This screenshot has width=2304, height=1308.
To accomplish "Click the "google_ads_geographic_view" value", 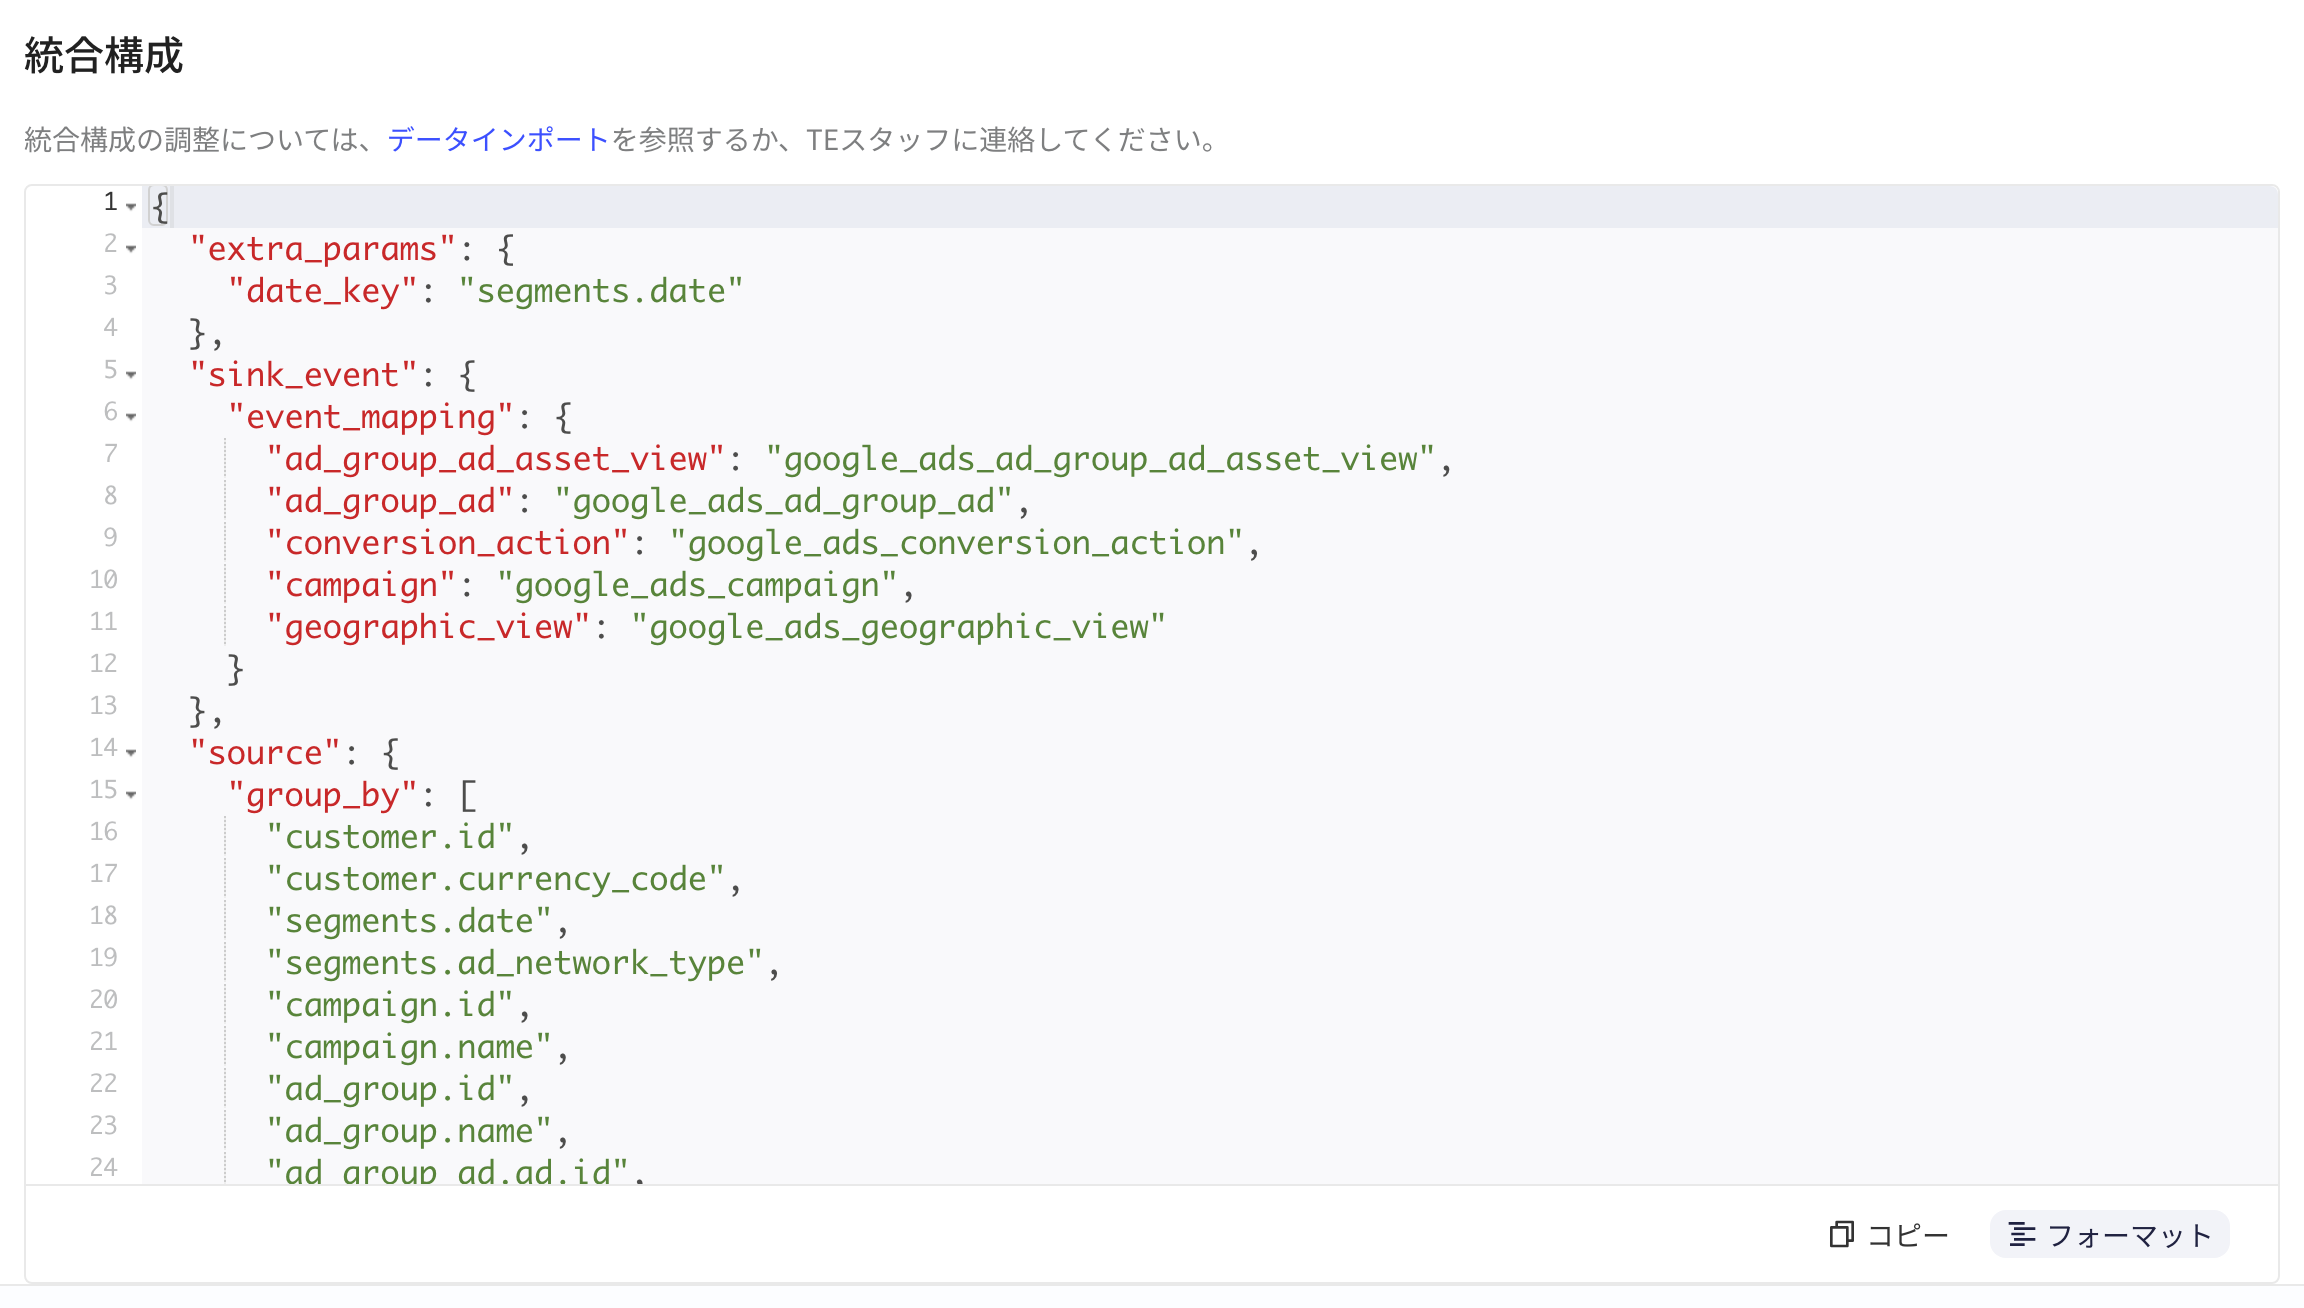I will (x=899, y=627).
